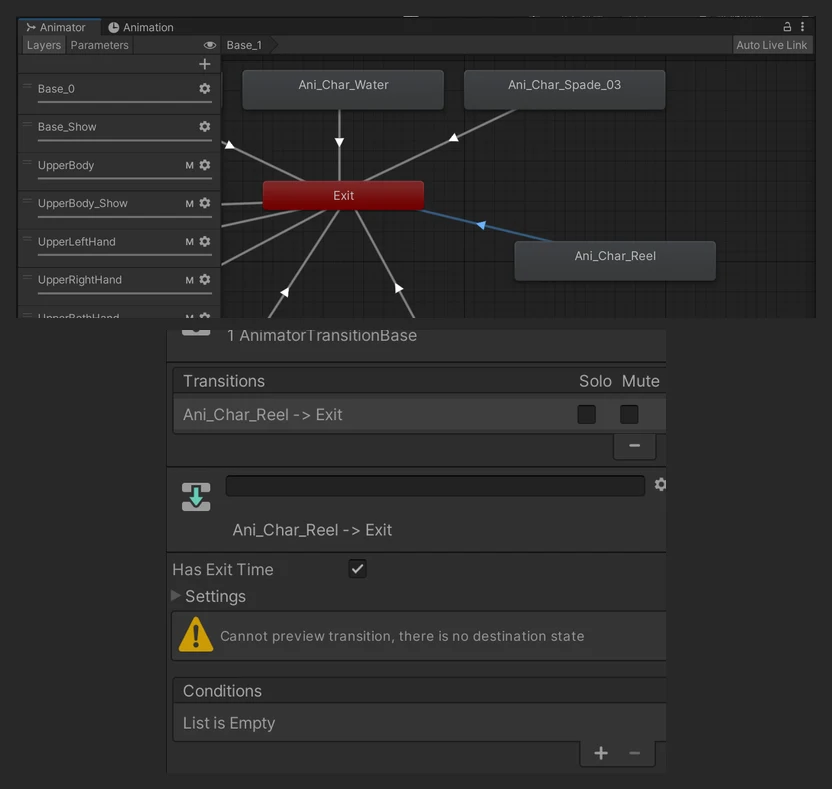Open the Layers tab
Screen dimensions: 832x789
click(44, 45)
